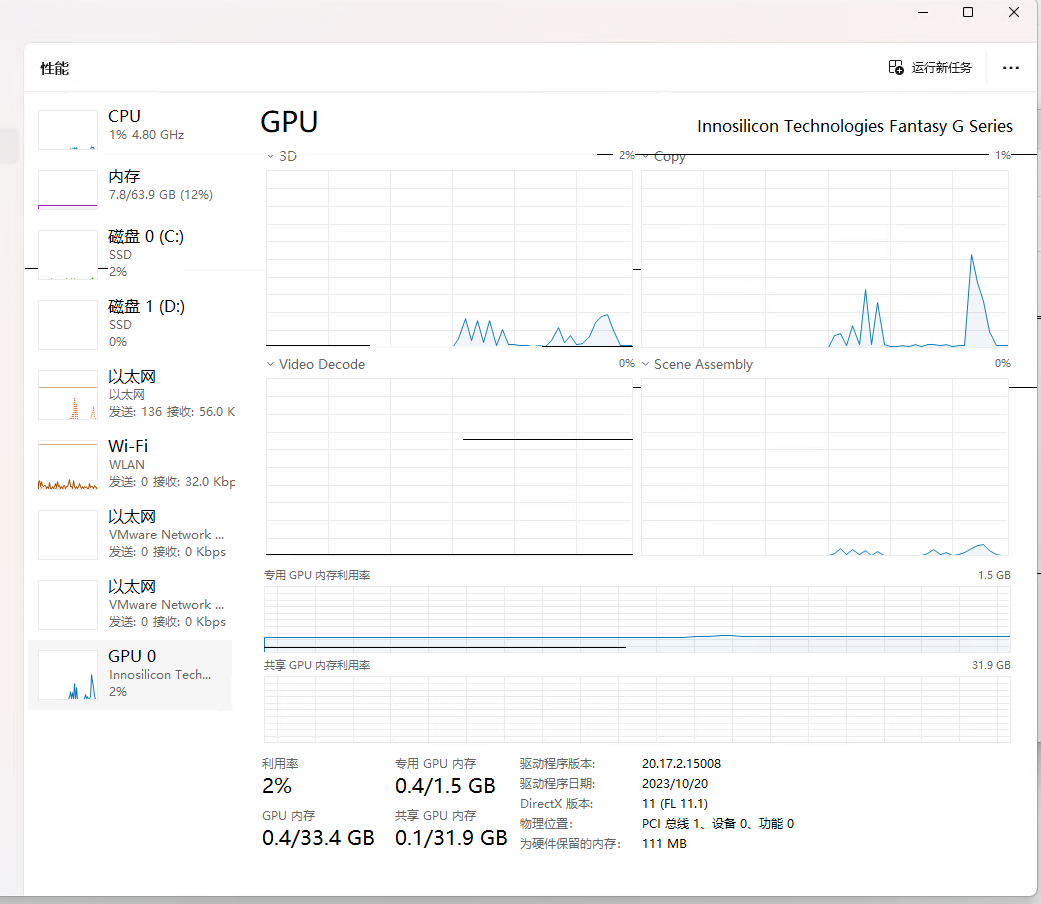The height and width of the screenshot is (904, 1041).
Task: Click the 专用 GPU 内存利用率 label
Action: pos(317,575)
